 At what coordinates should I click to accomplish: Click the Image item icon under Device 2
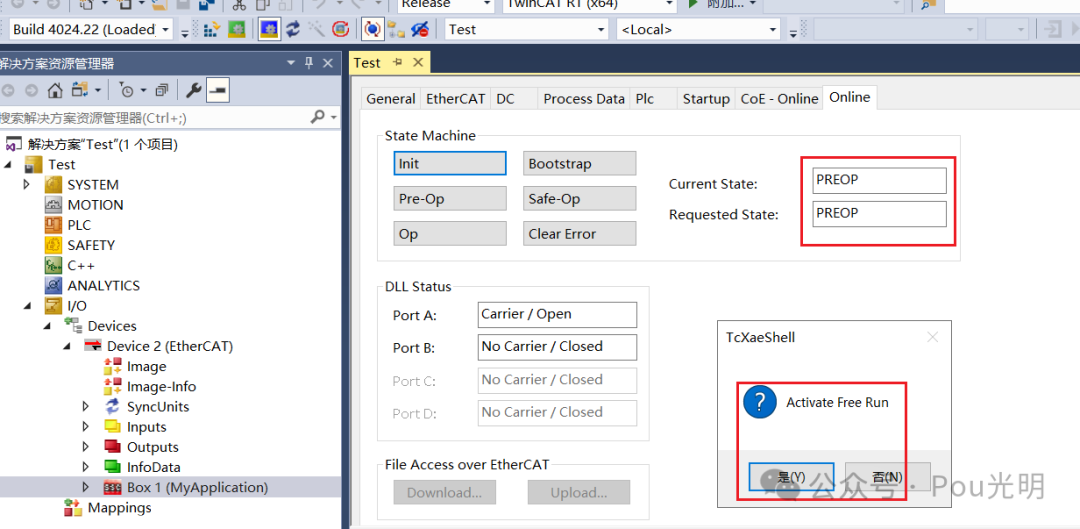[x=112, y=366]
